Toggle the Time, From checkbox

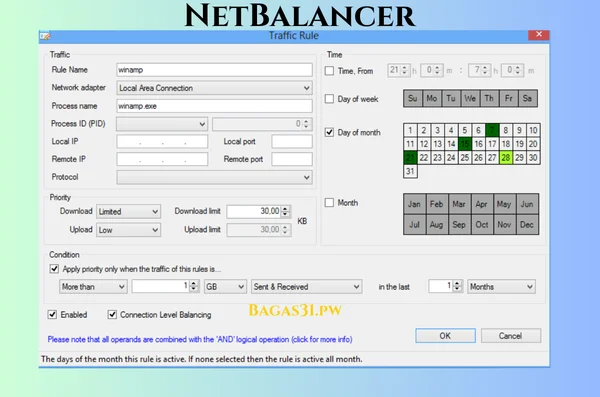click(x=329, y=71)
